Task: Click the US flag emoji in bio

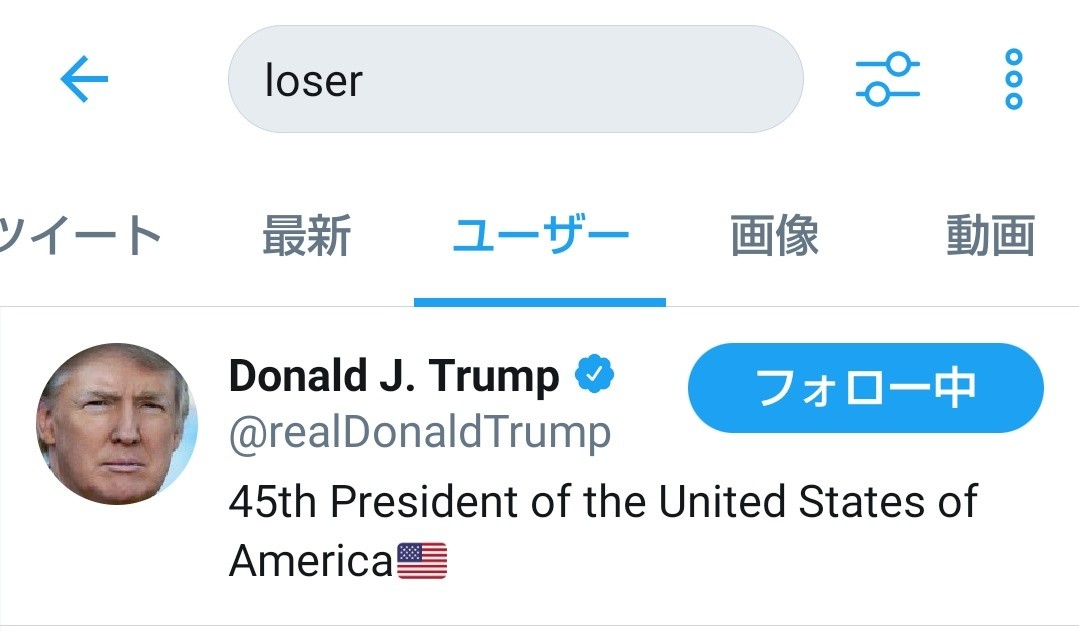Action: [x=422, y=561]
